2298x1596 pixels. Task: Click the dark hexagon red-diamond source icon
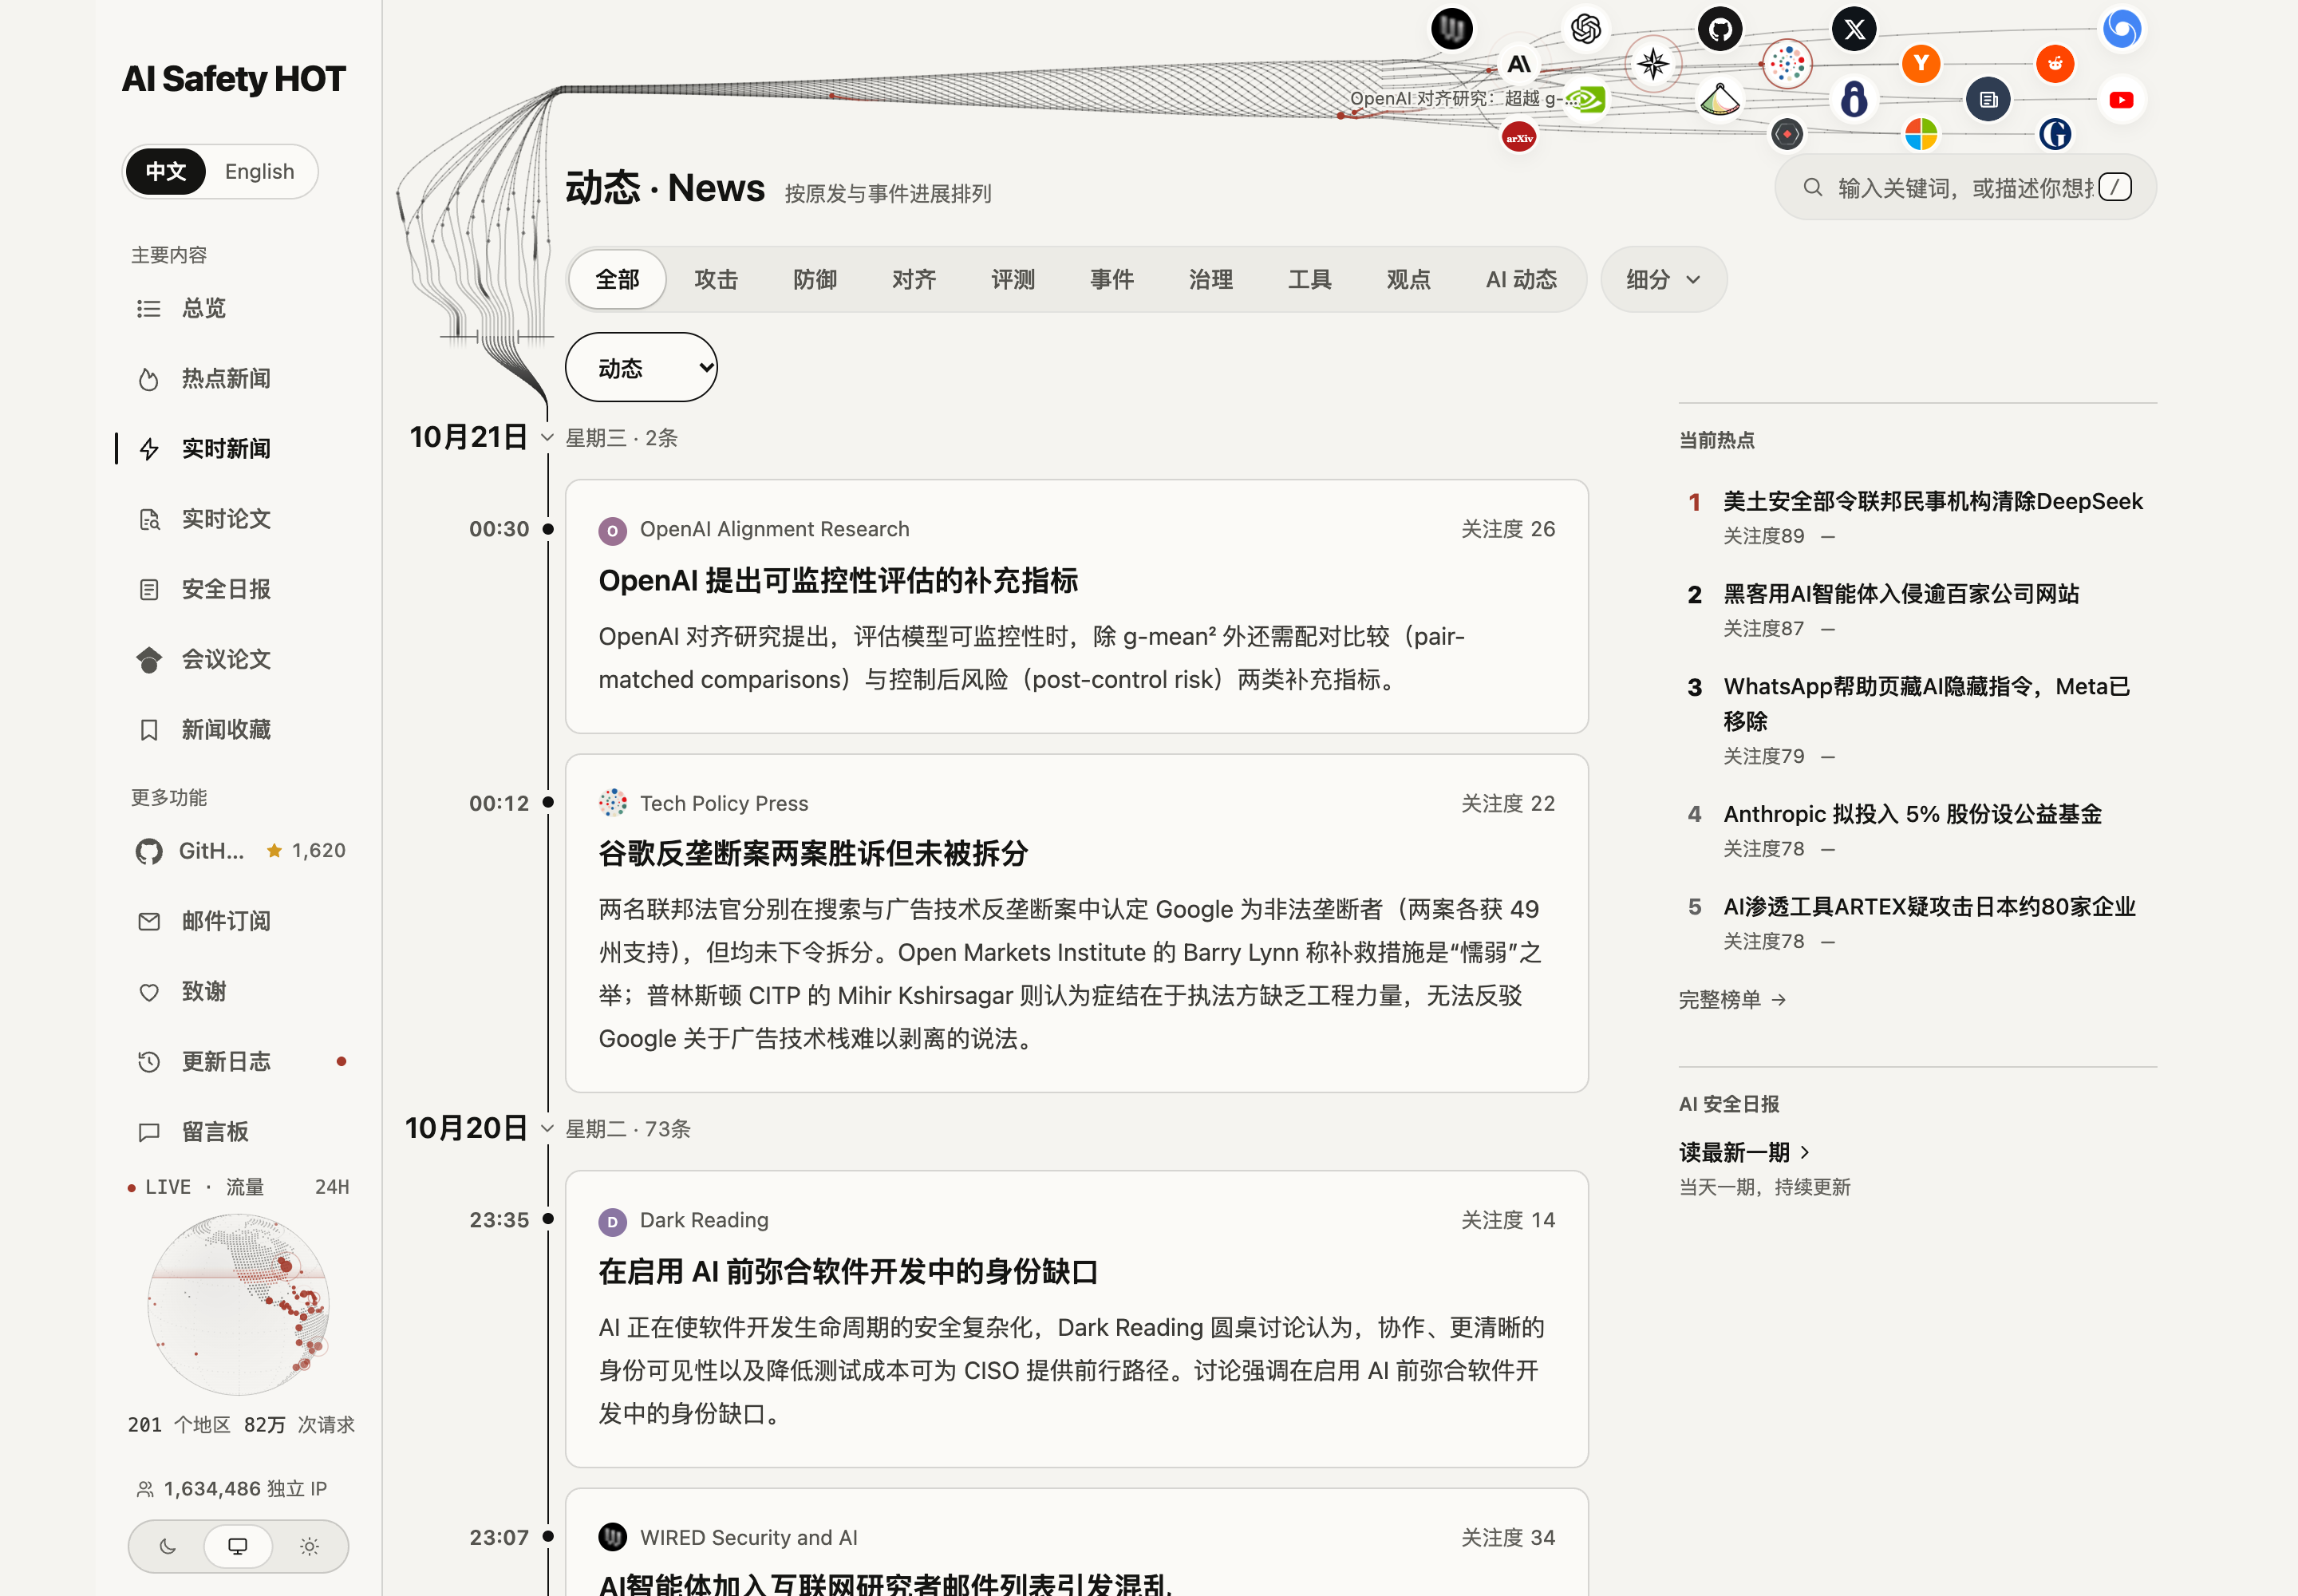[1786, 134]
